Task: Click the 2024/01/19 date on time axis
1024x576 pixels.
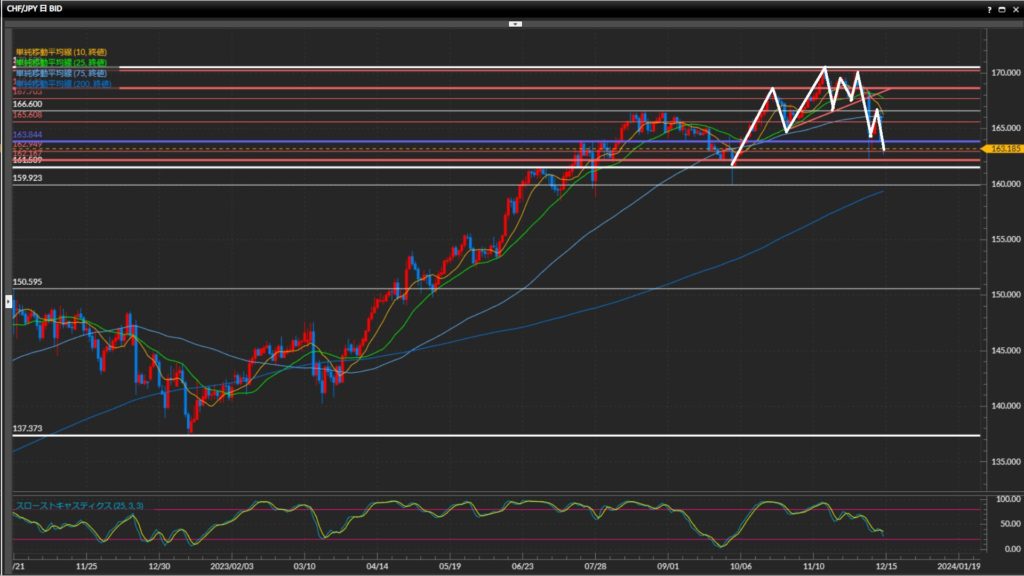Action: [958, 564]
